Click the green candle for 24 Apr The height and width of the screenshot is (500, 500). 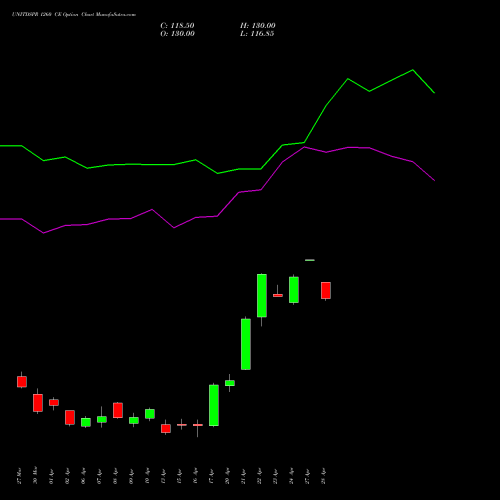point(294,290)
